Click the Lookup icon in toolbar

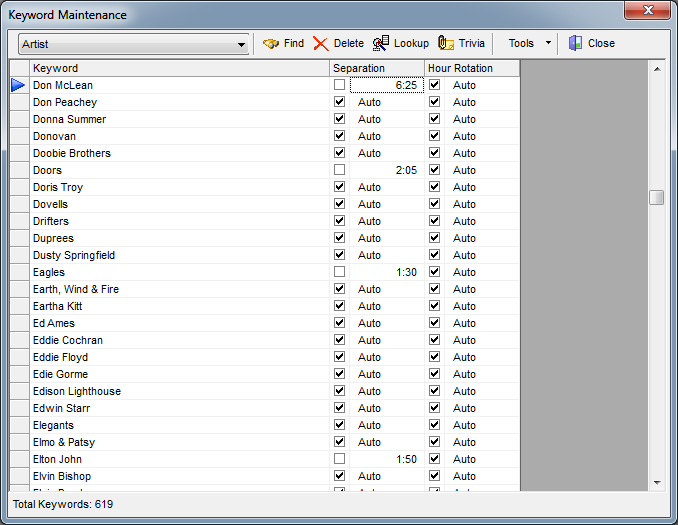(381, 44)
